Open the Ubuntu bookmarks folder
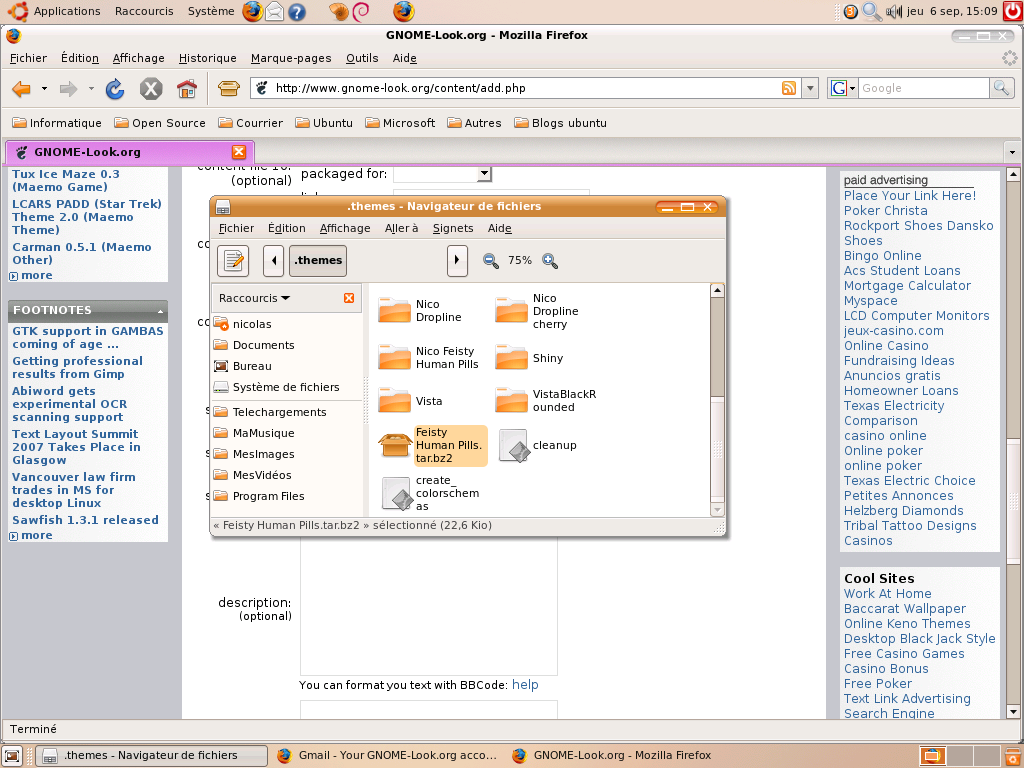Viewport: 1024px width, 768px height. tap(324, 123)
